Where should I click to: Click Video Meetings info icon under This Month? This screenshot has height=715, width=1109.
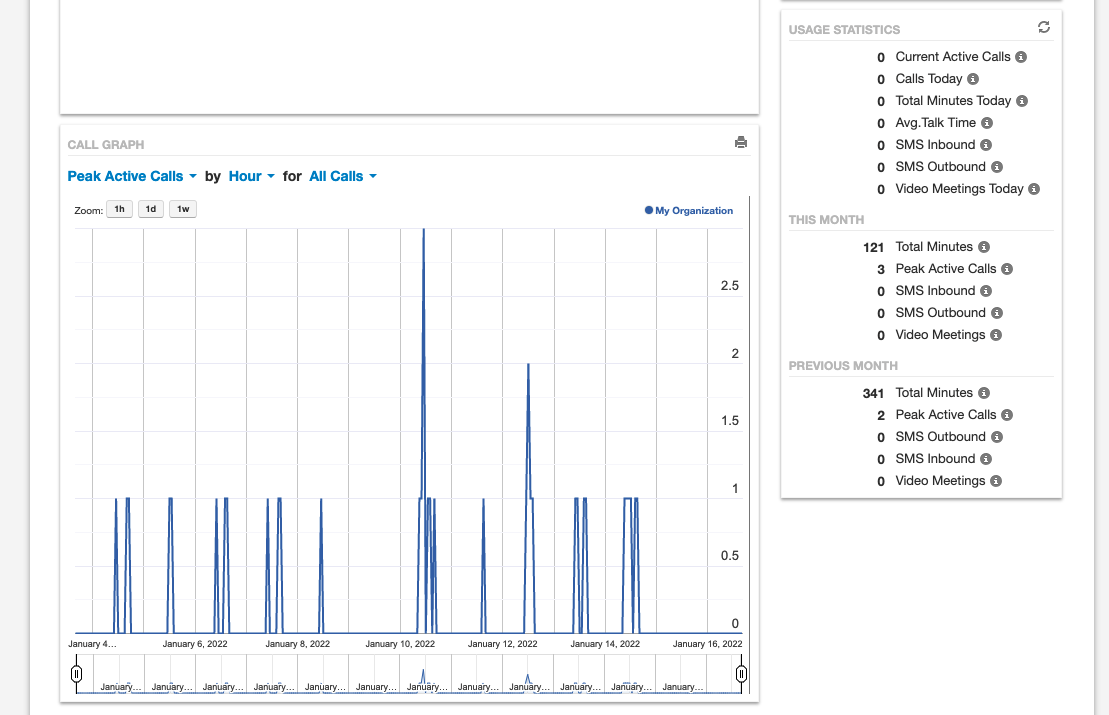996,335
